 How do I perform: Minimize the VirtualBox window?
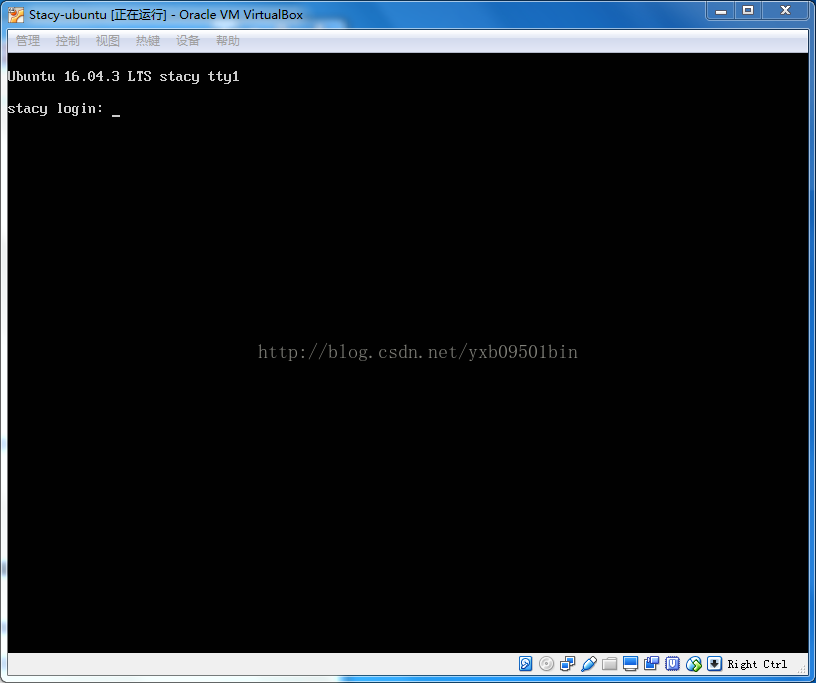click(721, 10)
